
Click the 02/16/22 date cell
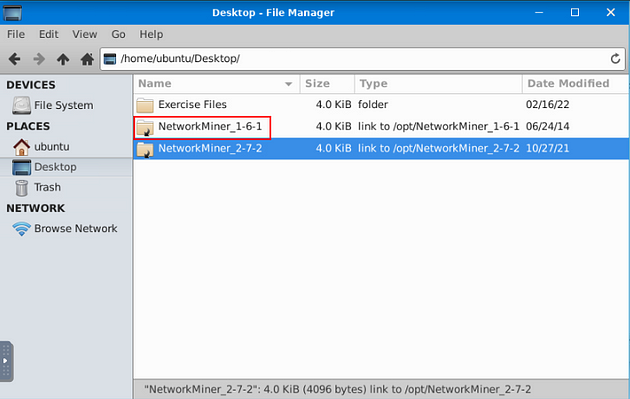tap(547, 104)
